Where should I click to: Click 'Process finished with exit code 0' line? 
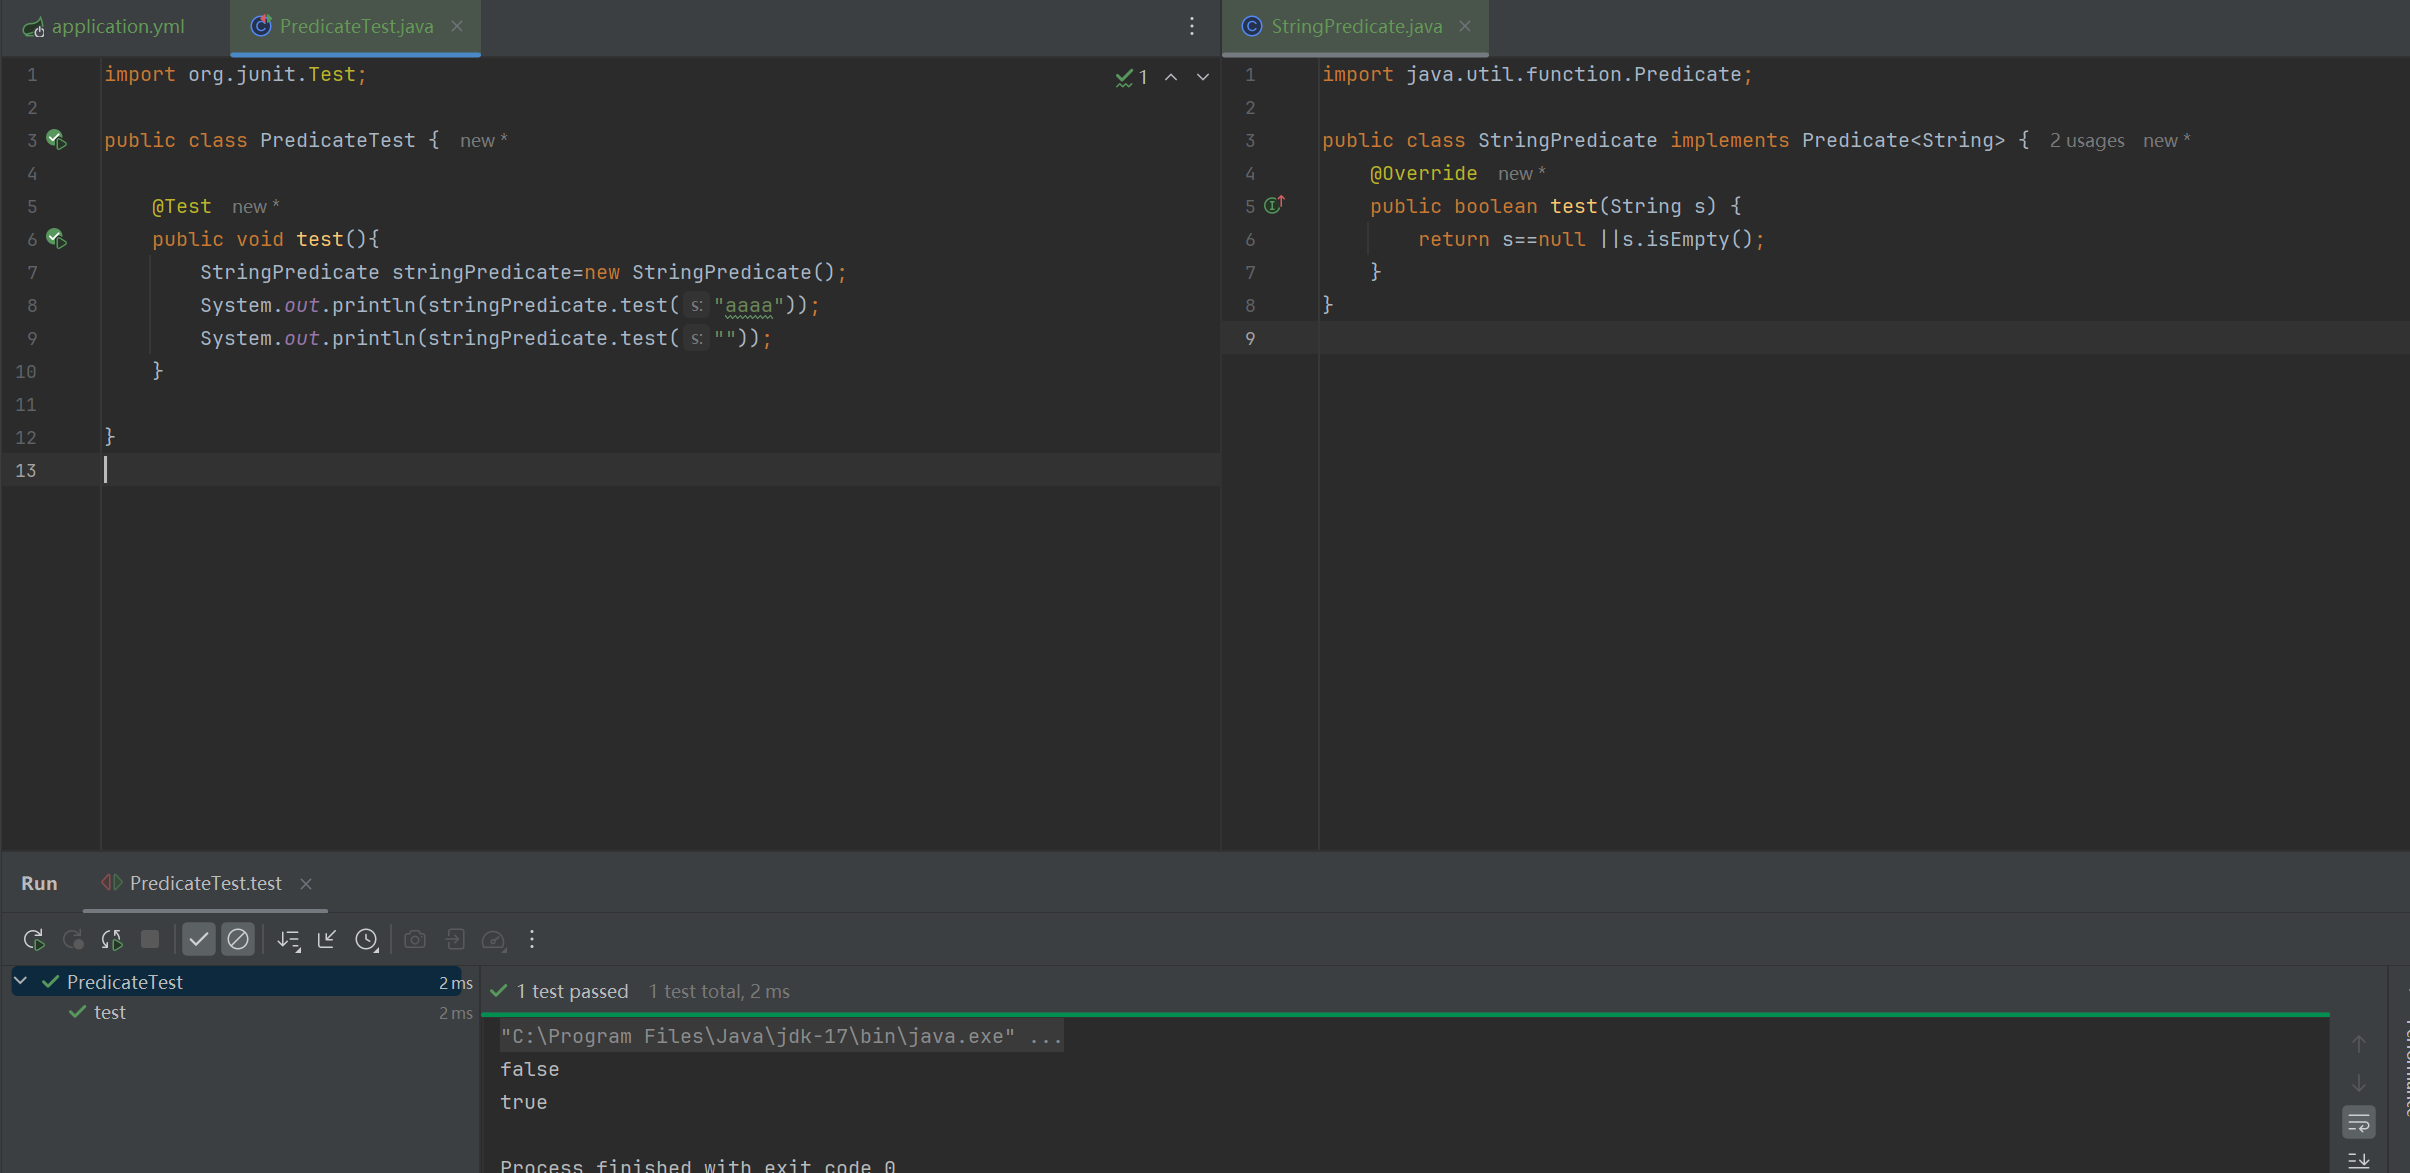click(x=697, y=1165)
